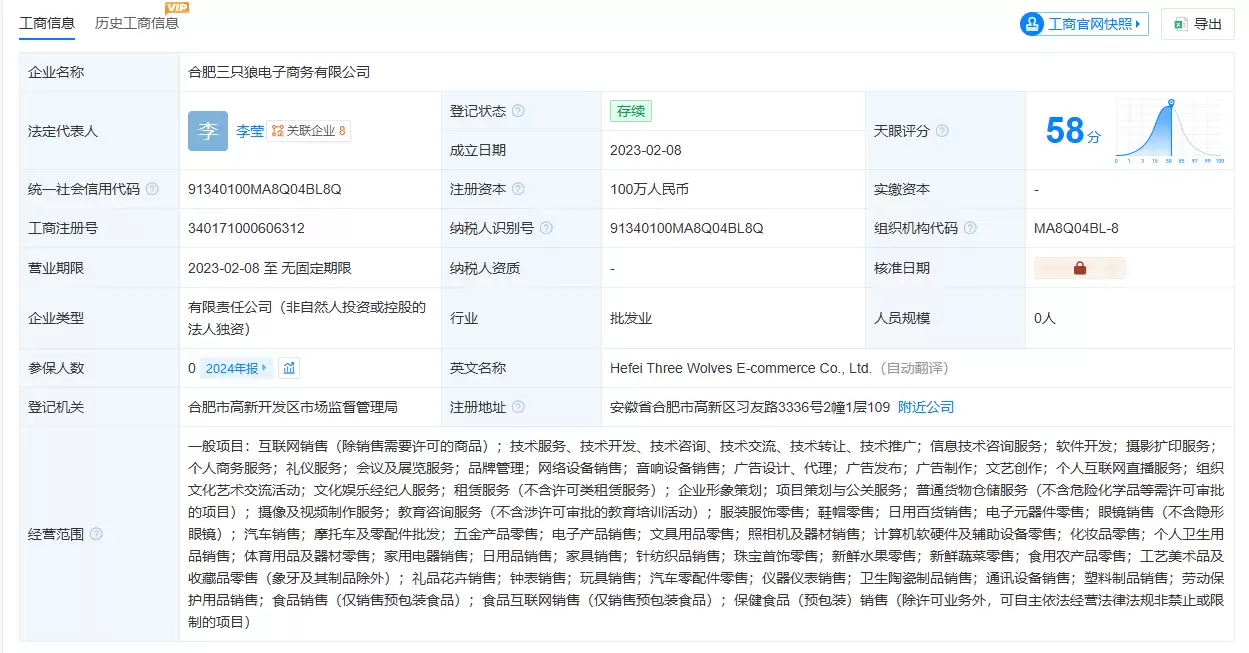Click the 导出 export button
1249x653 pixels.
pyautogui.click(x=1198, y=24)
